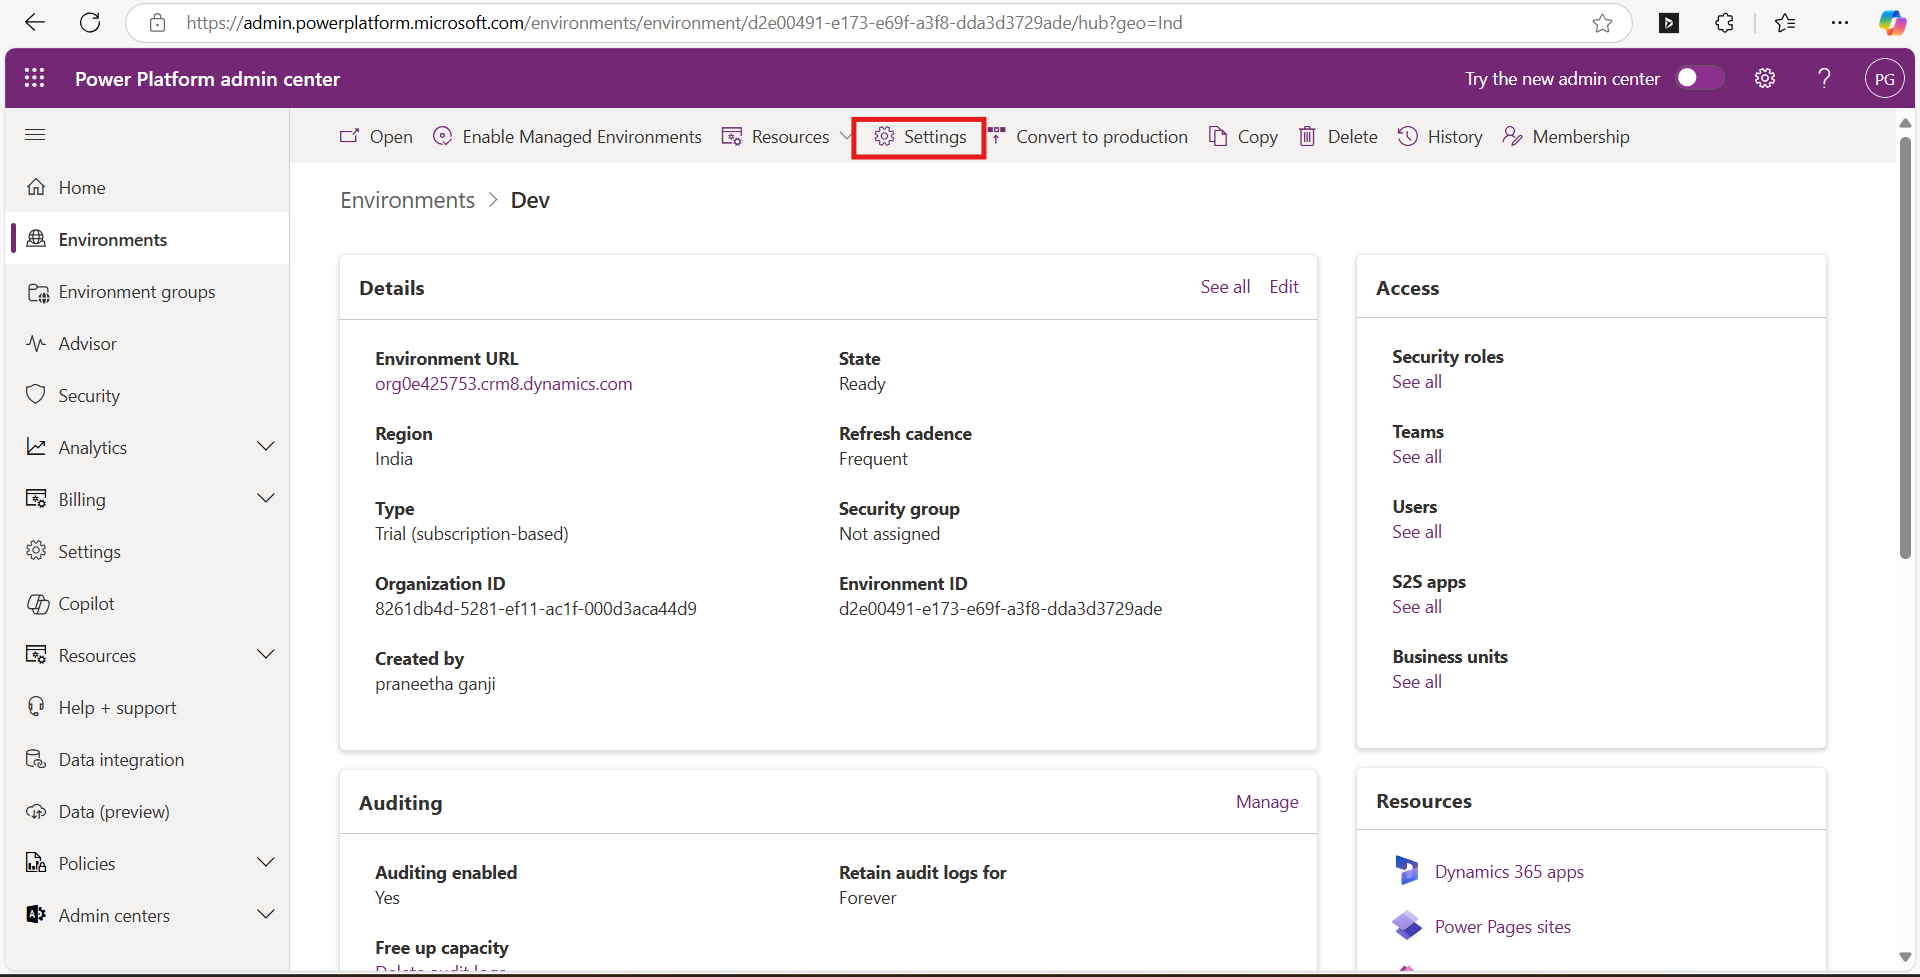Bookmark page with star icon
Image resolution: width=1920 pixels, height=977 pixels.
(x=1602, y=23)
